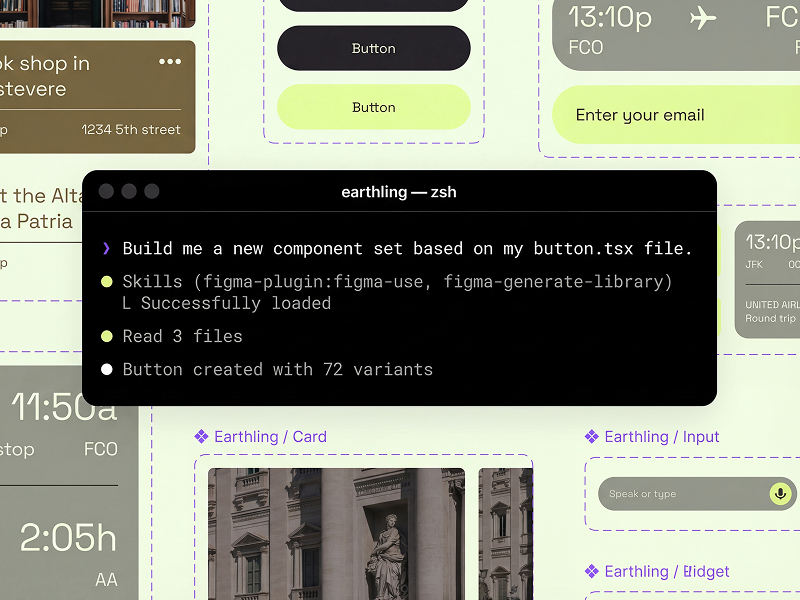Click the component icon beside Earthling / Card
800x600 pixels.
point(201,437)
